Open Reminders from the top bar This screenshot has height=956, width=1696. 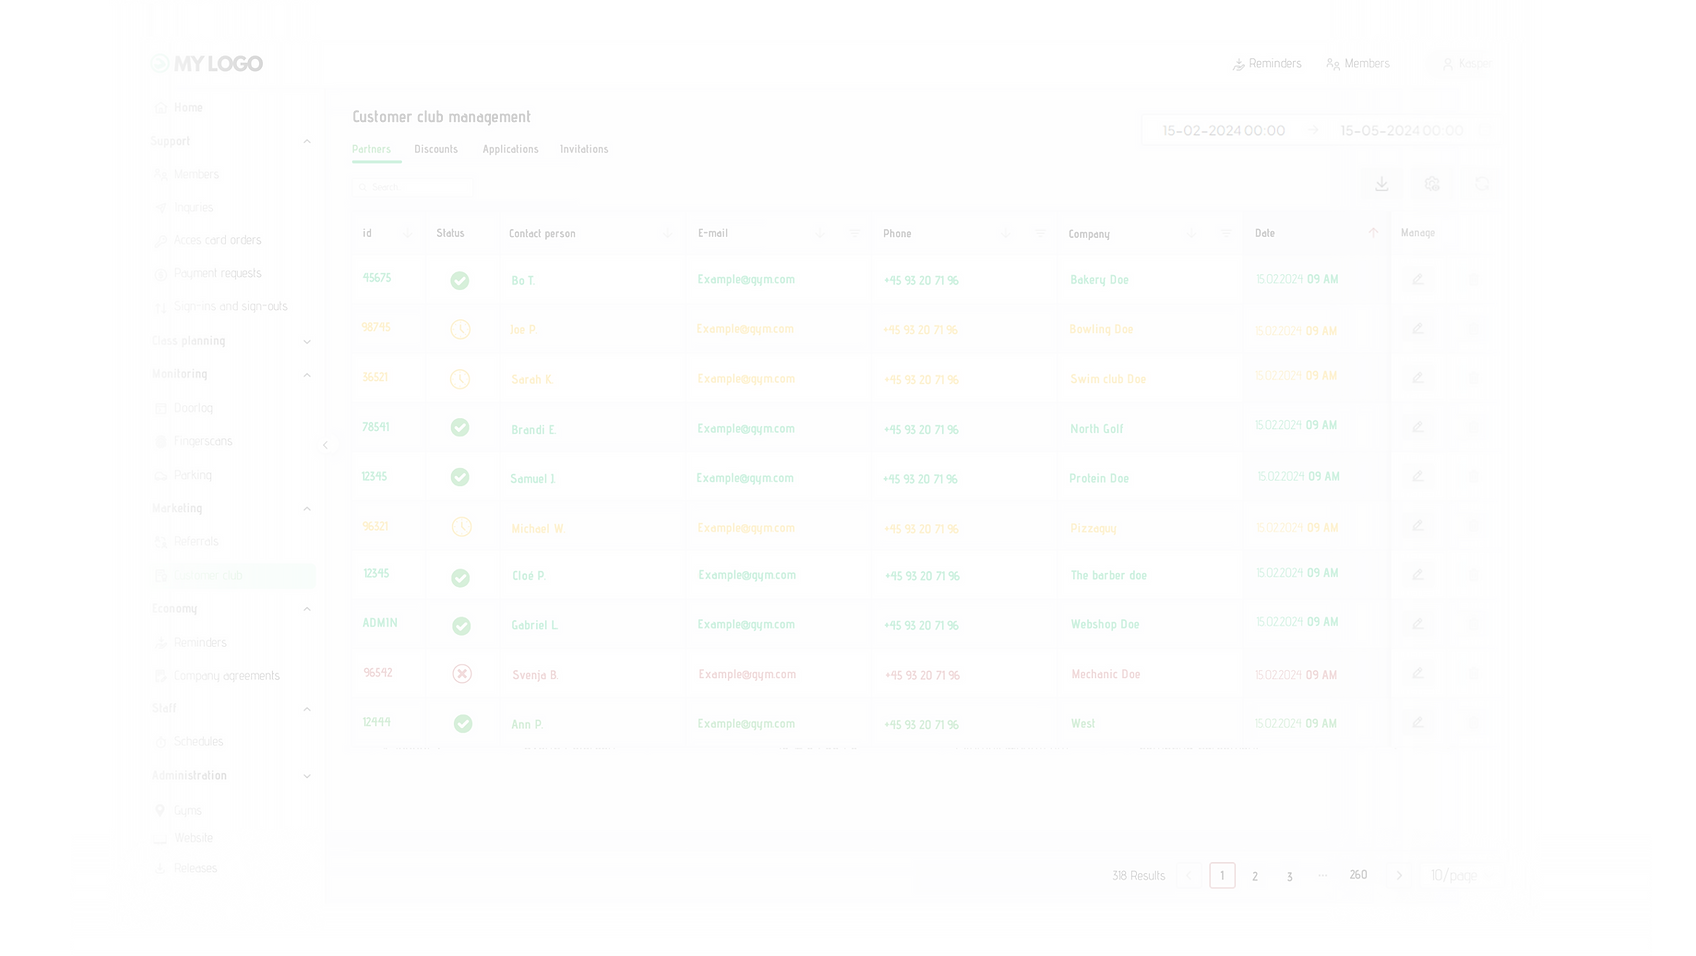[1267, 63]
